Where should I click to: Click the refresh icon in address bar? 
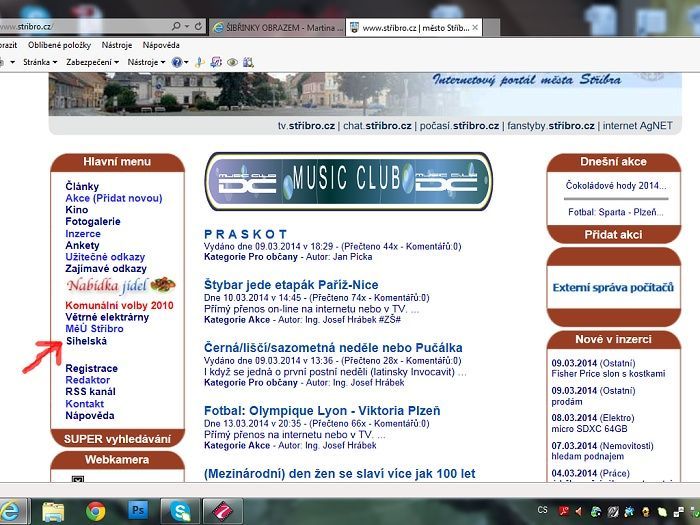[x=196, y=27]
